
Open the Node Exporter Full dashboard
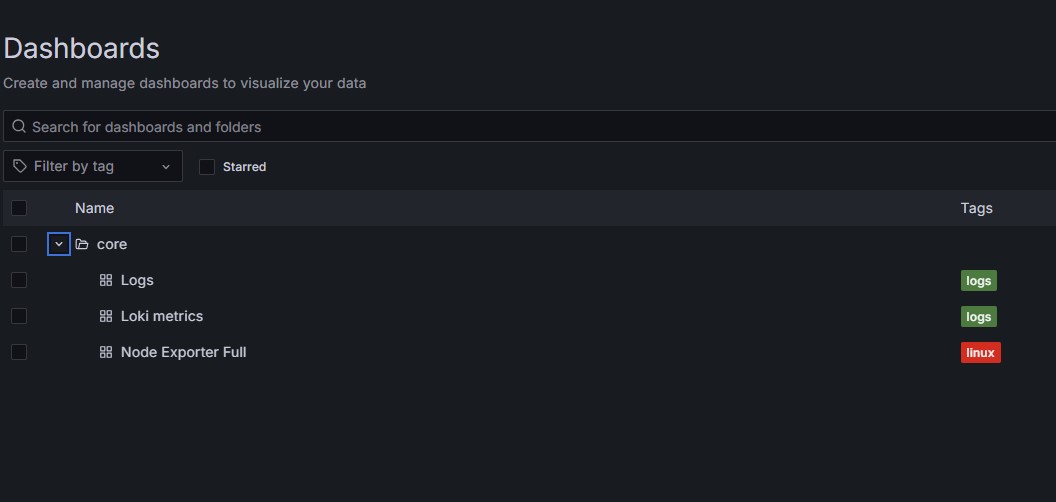[183, 352]
